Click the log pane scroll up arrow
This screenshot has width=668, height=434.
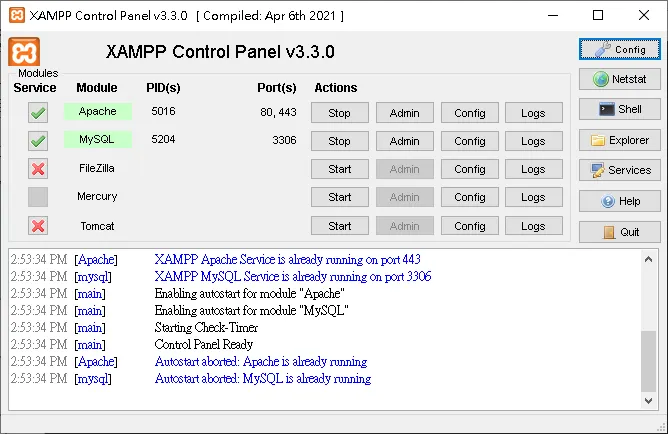pos(648,259)
